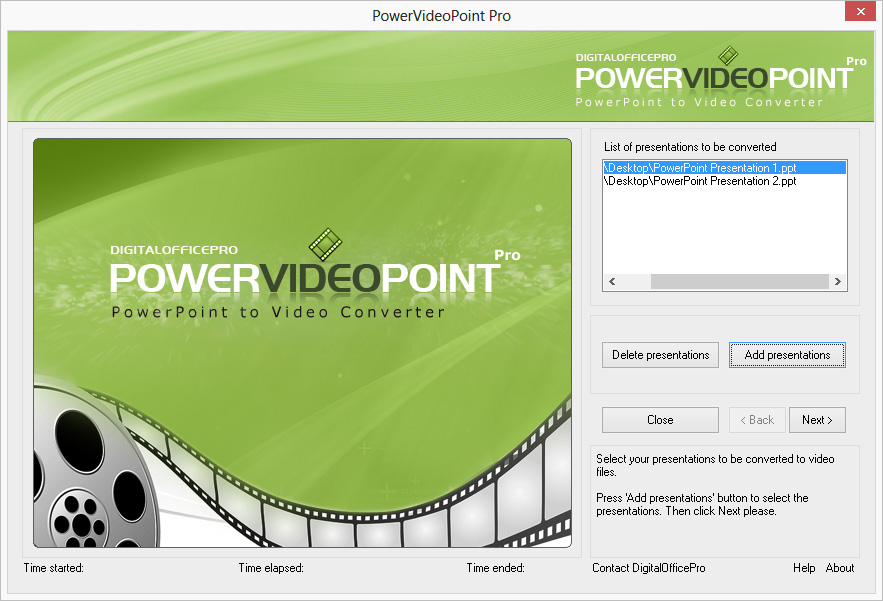Viewport: 883px width, 601px height.
Task: Open Help
Action: click(804, 568)
